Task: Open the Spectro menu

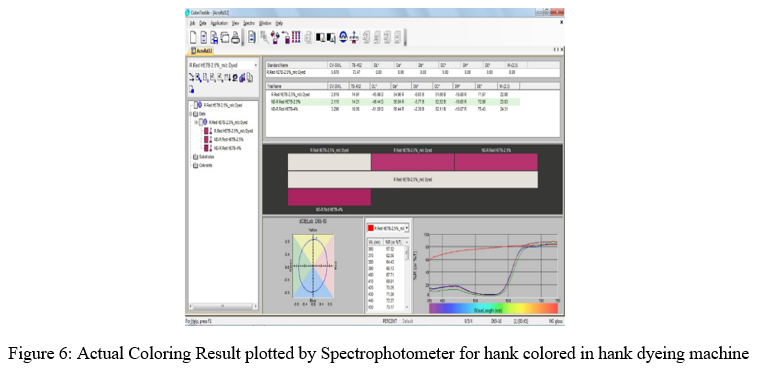Action: pyautogui.click(x=249, y=23)
